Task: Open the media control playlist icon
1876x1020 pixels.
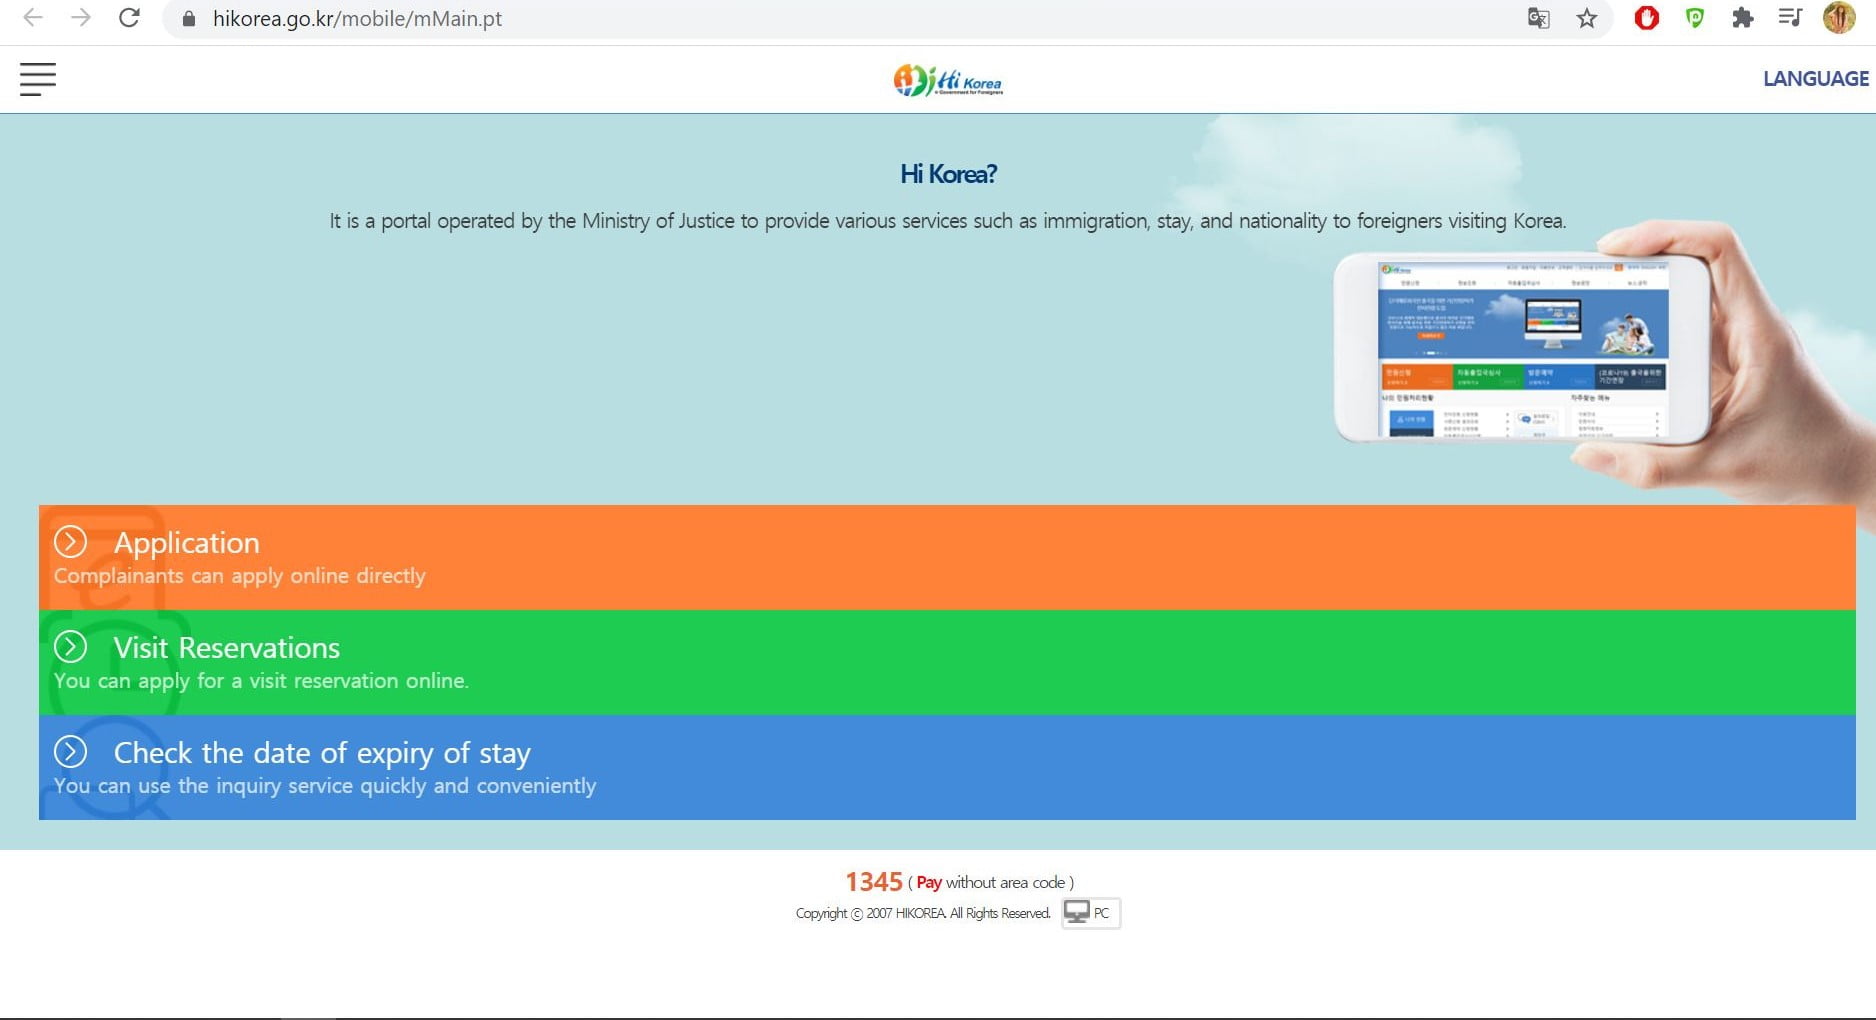Action: pyautogui.click(x=1790, y=18)
